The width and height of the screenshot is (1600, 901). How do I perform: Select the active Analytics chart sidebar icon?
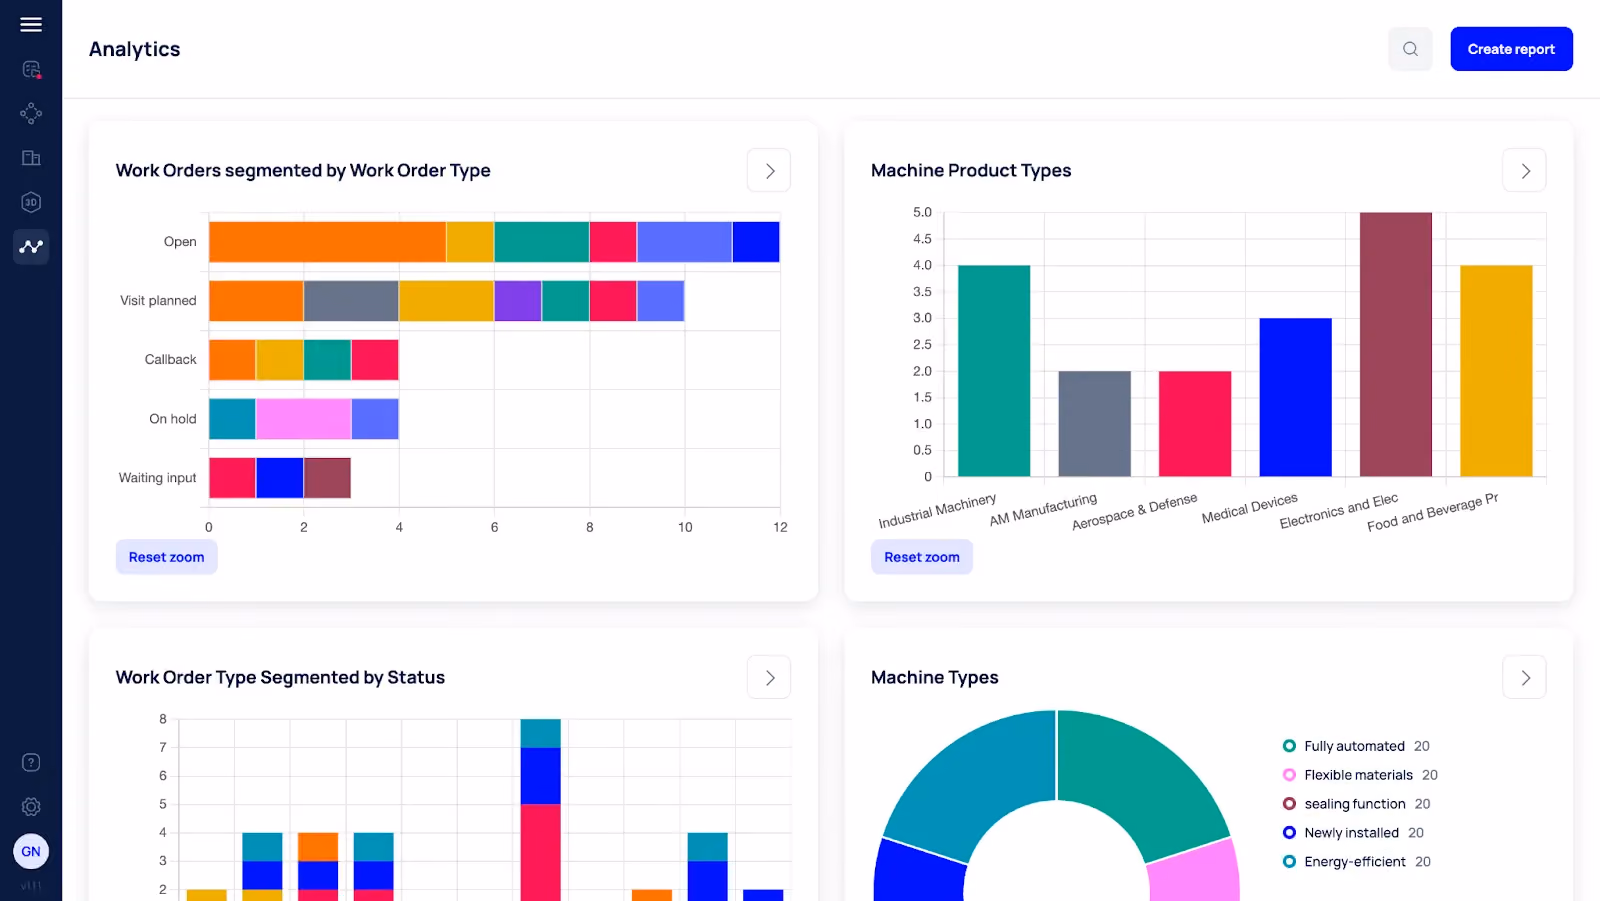tap(31, 246)
